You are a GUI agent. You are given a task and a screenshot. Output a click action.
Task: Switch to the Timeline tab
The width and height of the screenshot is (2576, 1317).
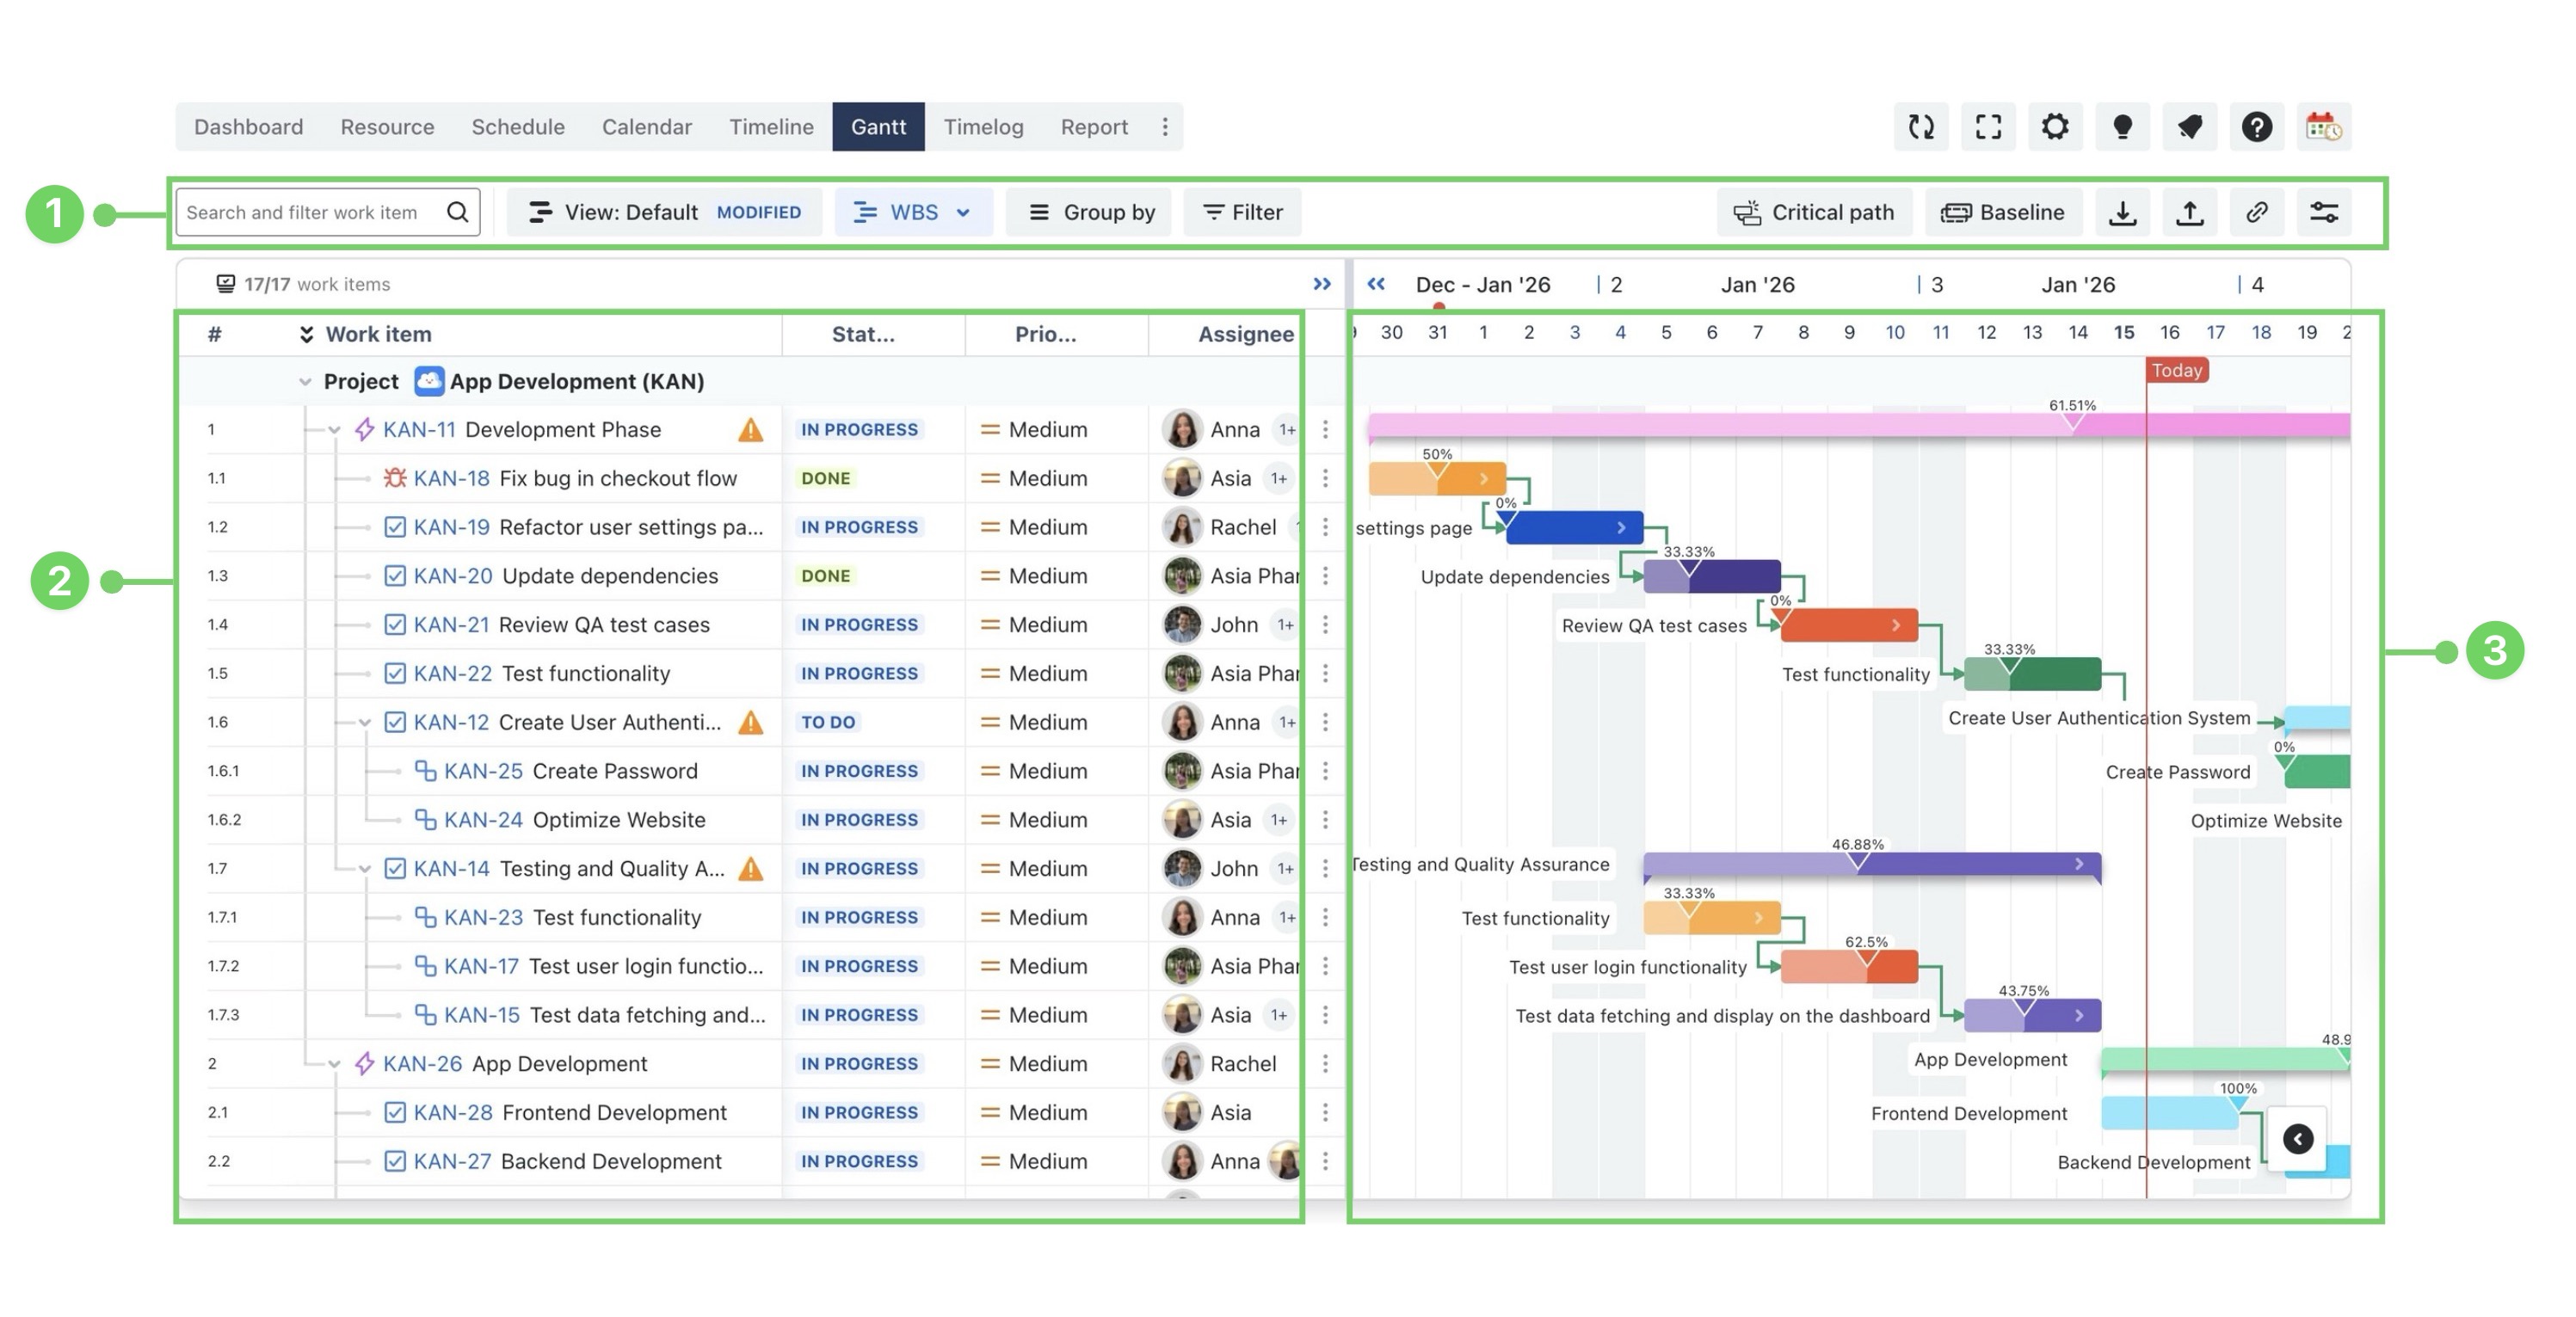[x=771, y=127]
